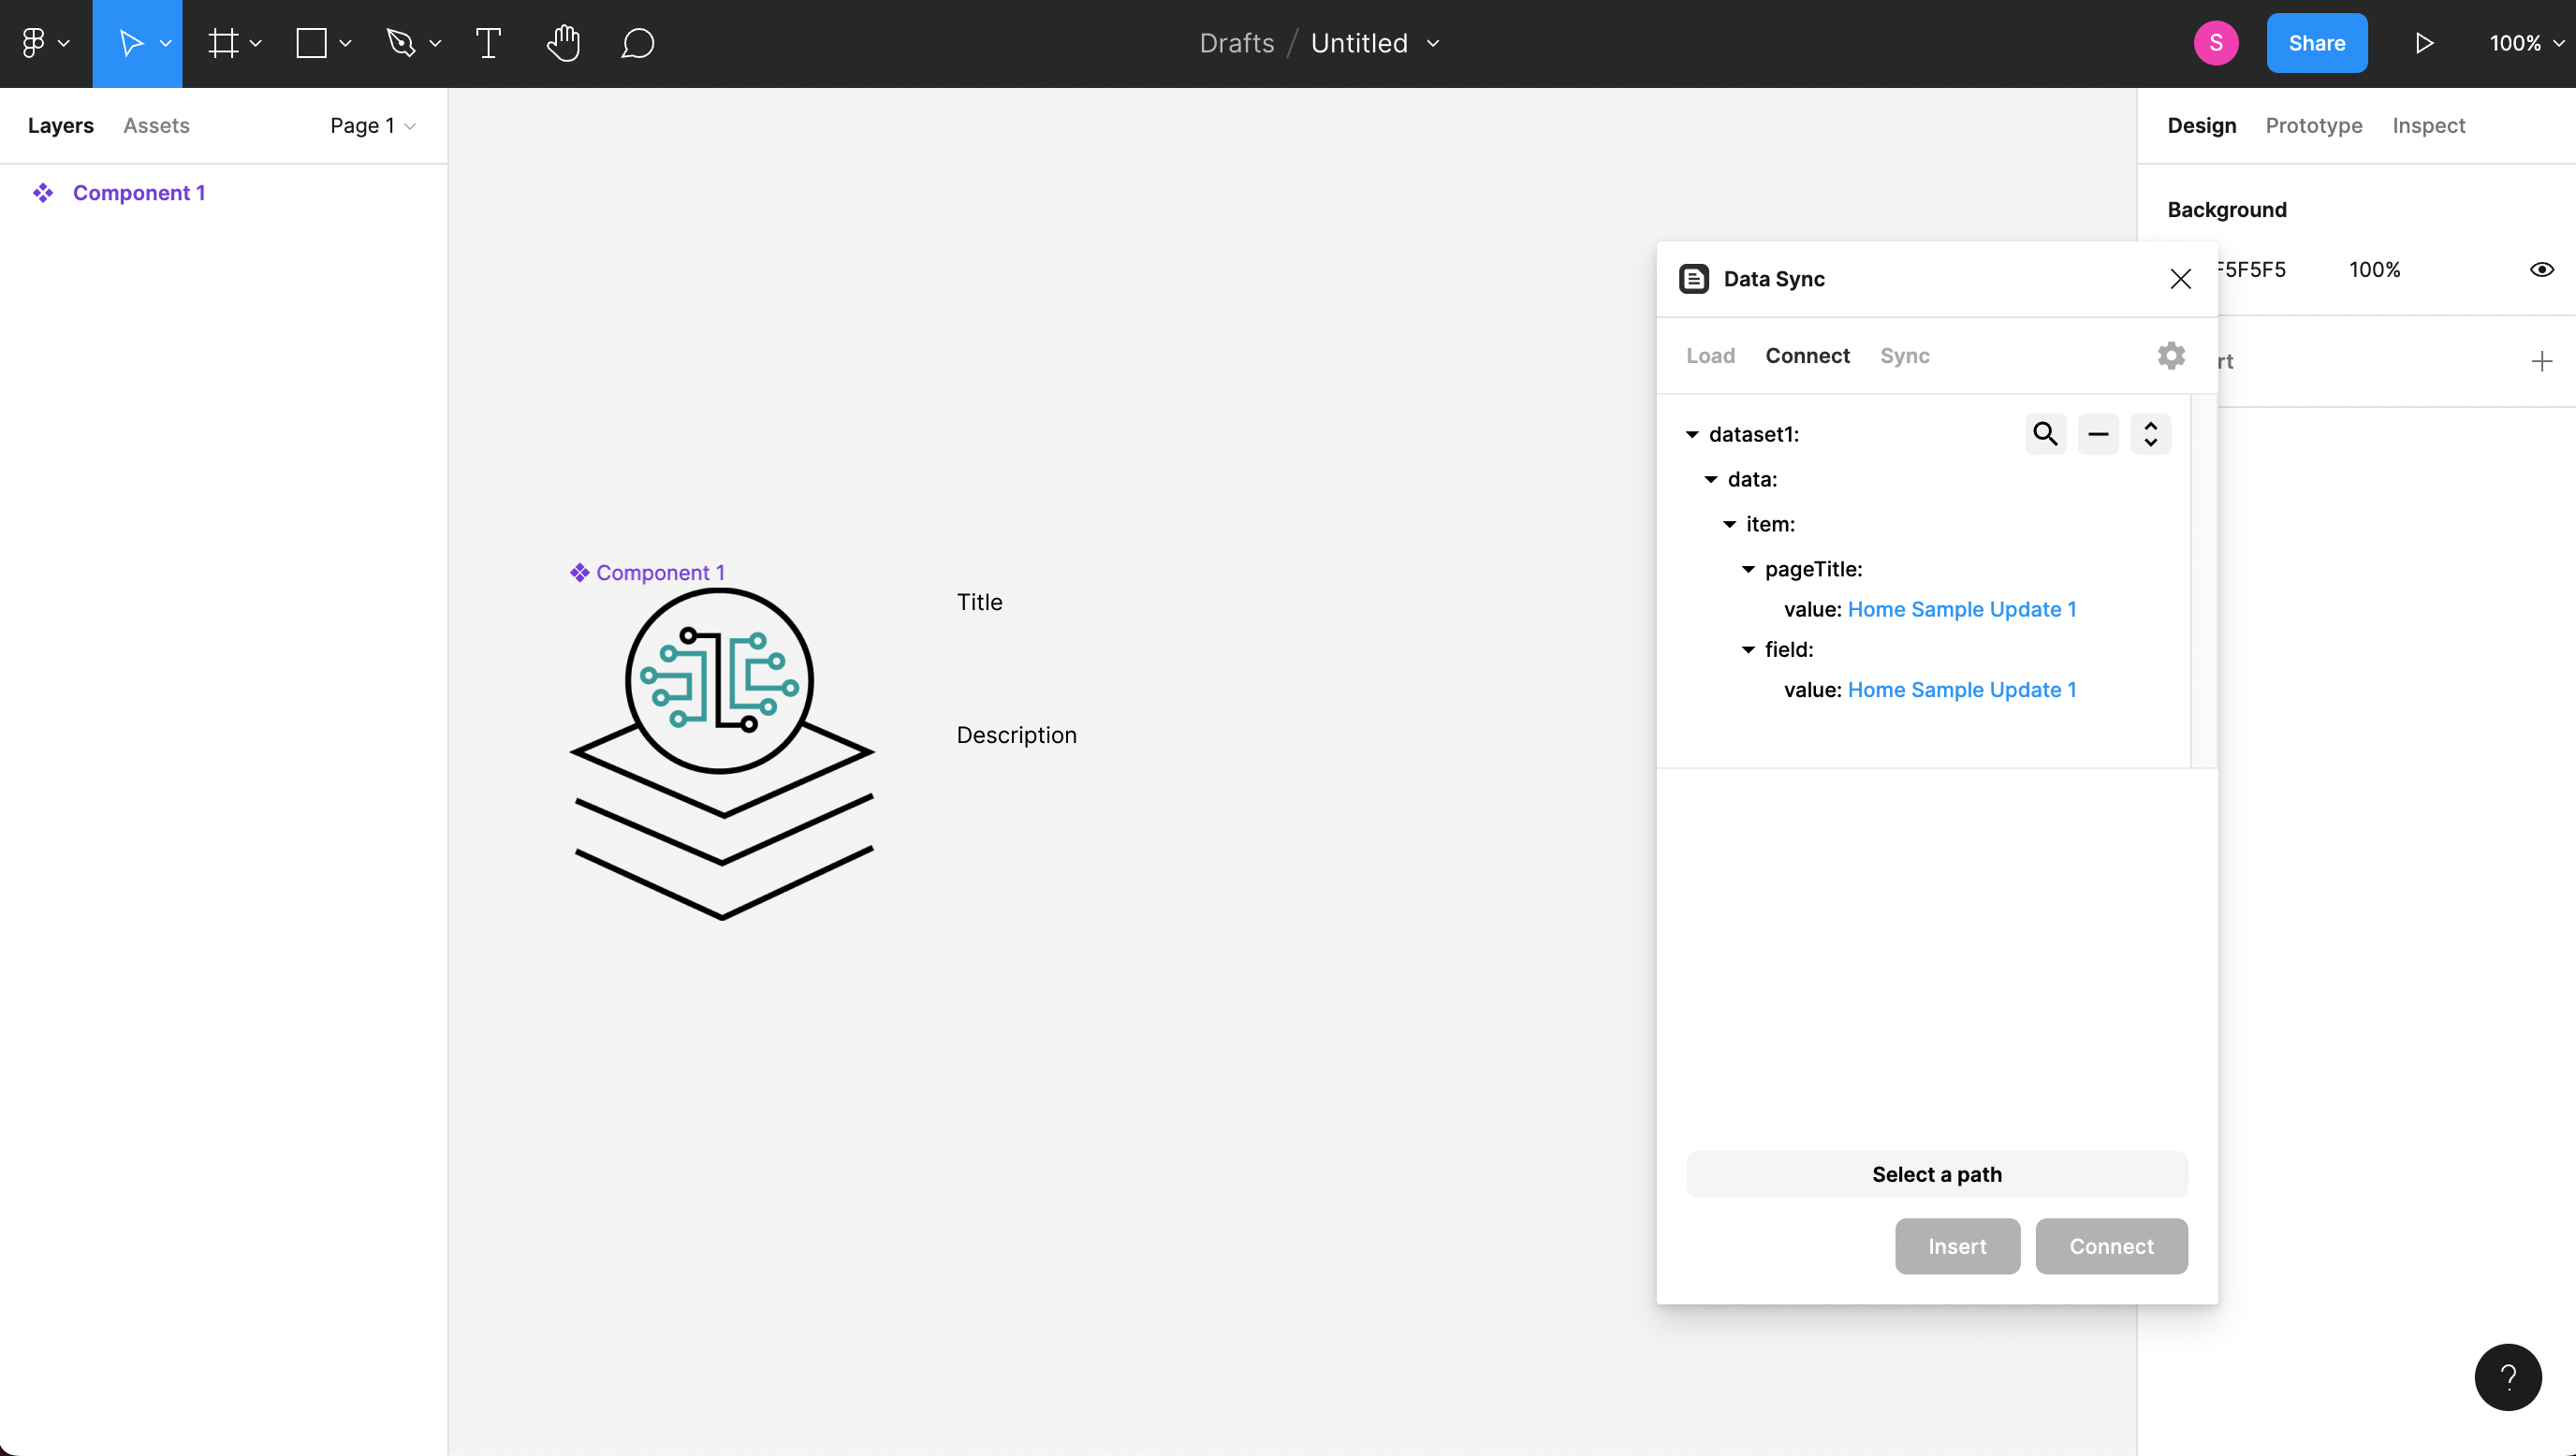
Task: Expand dataset1 tree item
Action: coord(1691,433)
